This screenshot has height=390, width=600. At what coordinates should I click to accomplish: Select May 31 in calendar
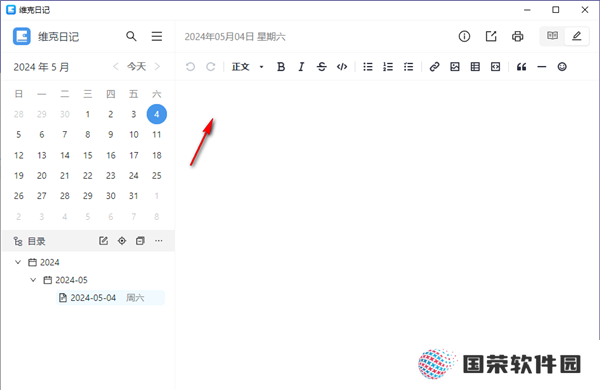tap(133, 196)
